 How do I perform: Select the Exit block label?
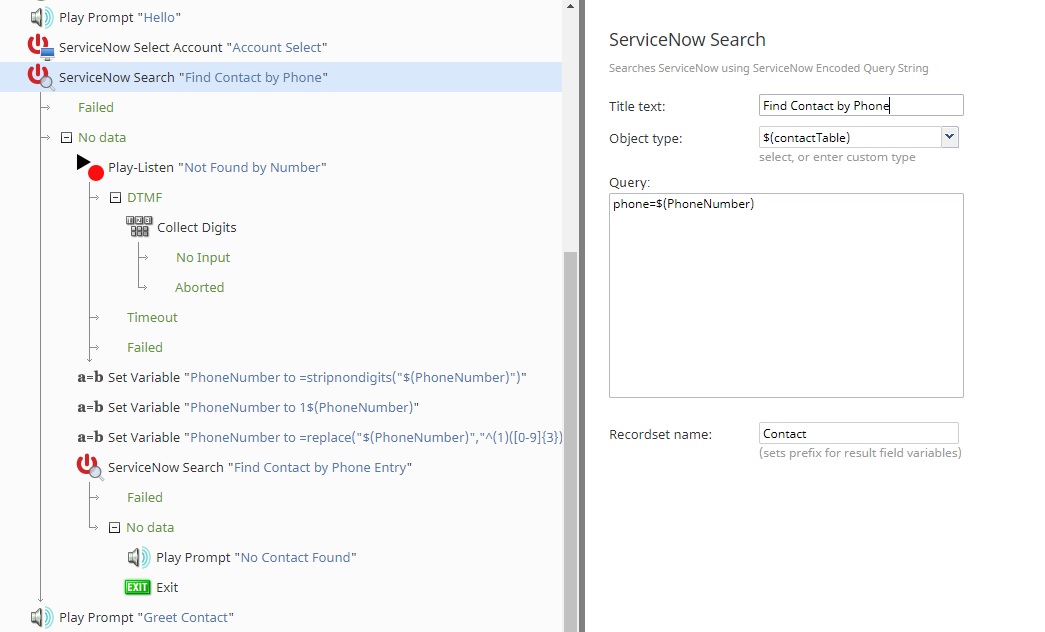167,587
